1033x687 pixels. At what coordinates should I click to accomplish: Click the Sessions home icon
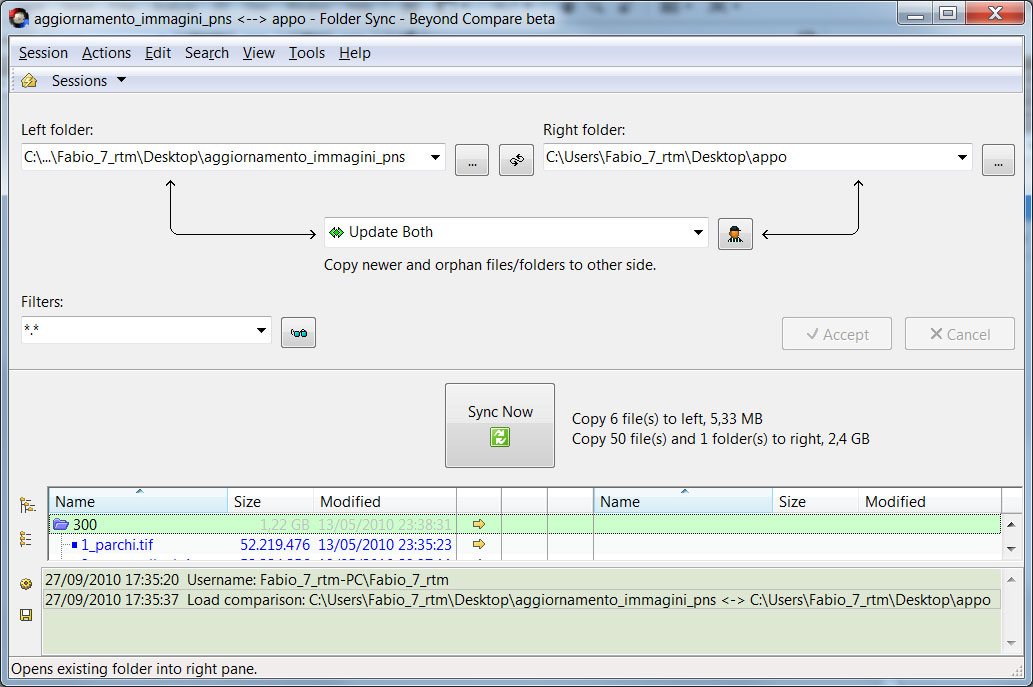(29, 81)
